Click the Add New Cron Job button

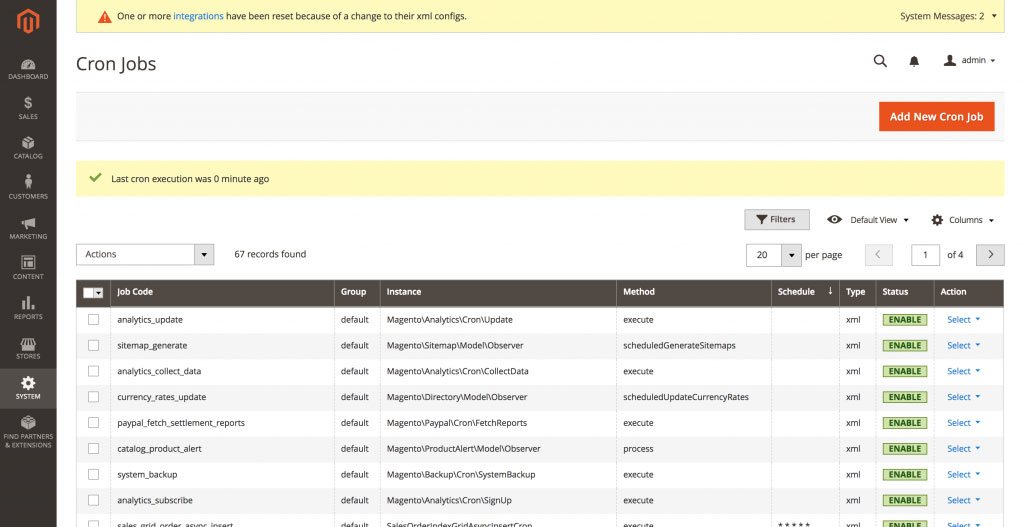936,117
